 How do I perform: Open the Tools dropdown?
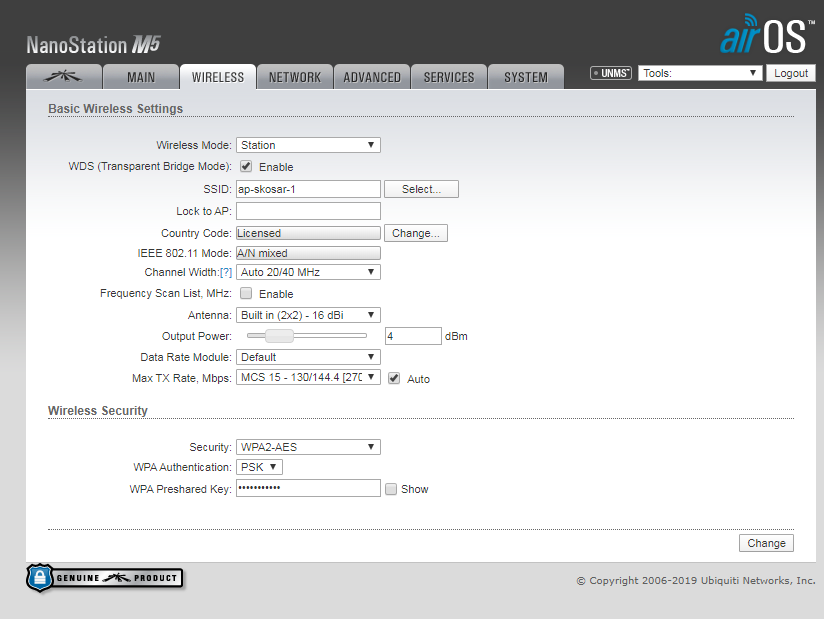point(700,73)
